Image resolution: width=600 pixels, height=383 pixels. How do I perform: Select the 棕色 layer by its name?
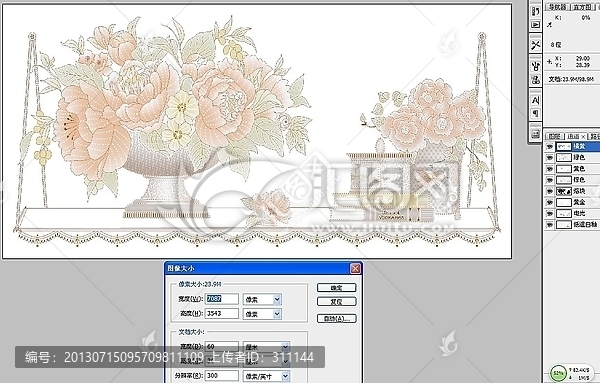click(579, 180)
